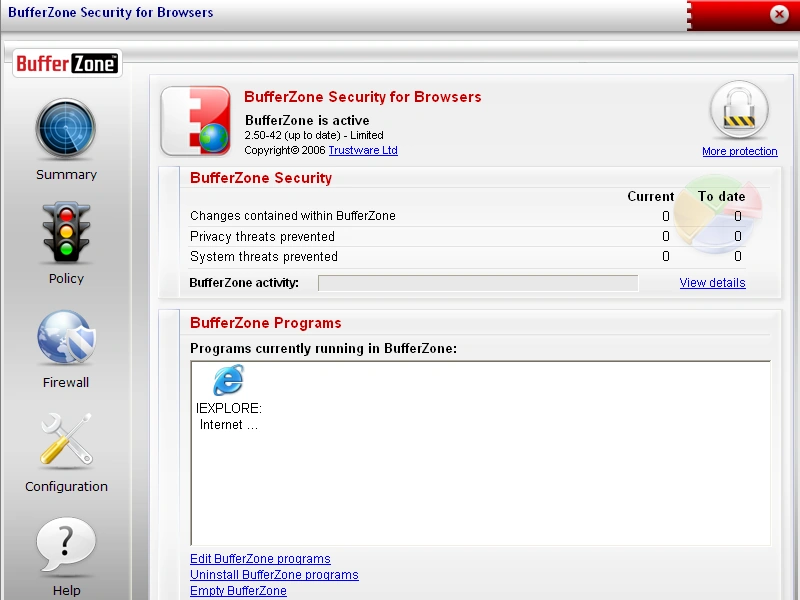Click the Empty BufferZone link
Image resolution: width=800 pixels, height=600 pixels.
tap(238, 590)
